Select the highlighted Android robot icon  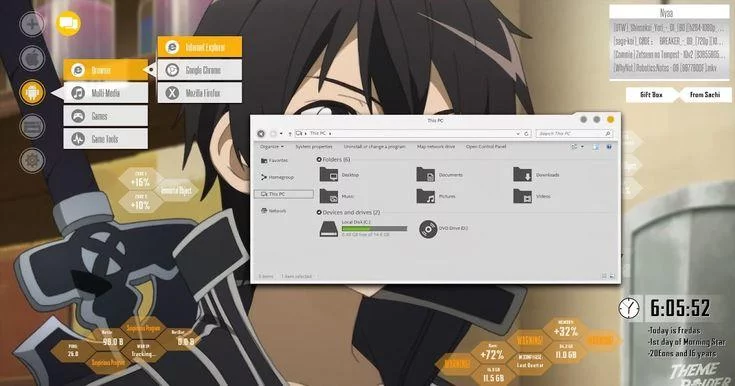32,92
